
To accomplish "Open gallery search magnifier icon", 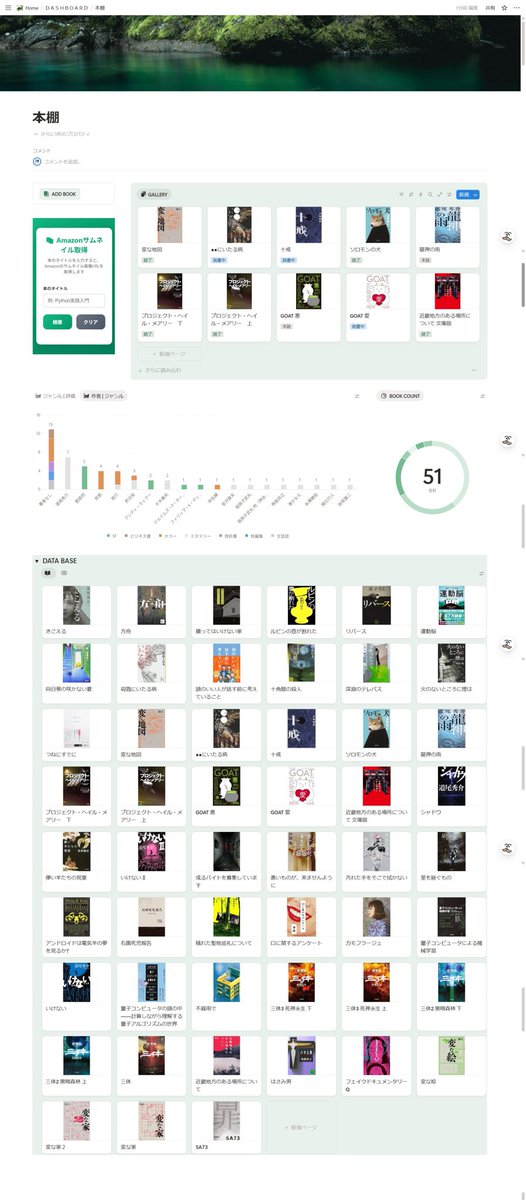I will point(430,194).
